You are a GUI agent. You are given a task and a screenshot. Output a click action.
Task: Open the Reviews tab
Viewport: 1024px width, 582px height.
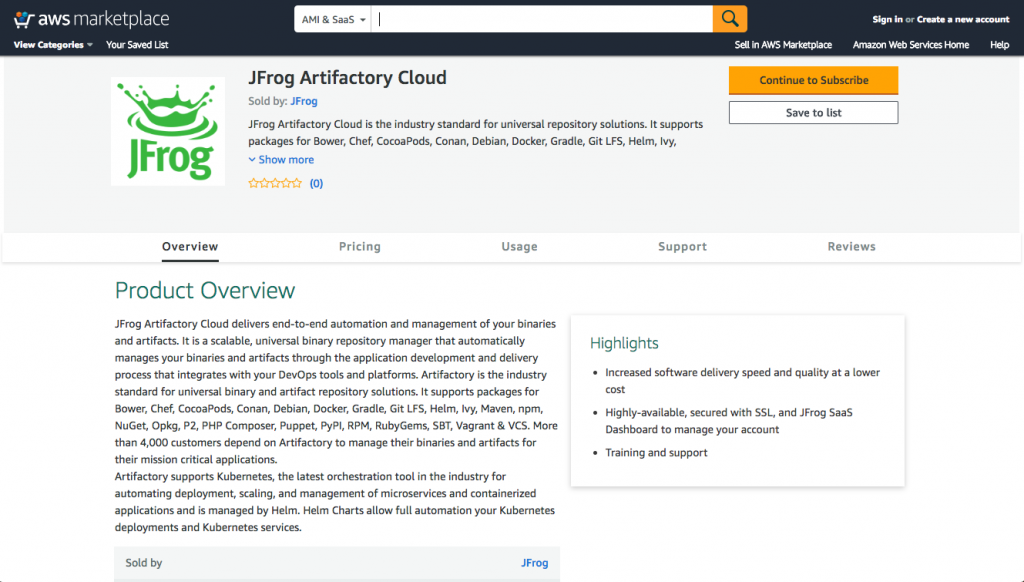coord(851,247)
